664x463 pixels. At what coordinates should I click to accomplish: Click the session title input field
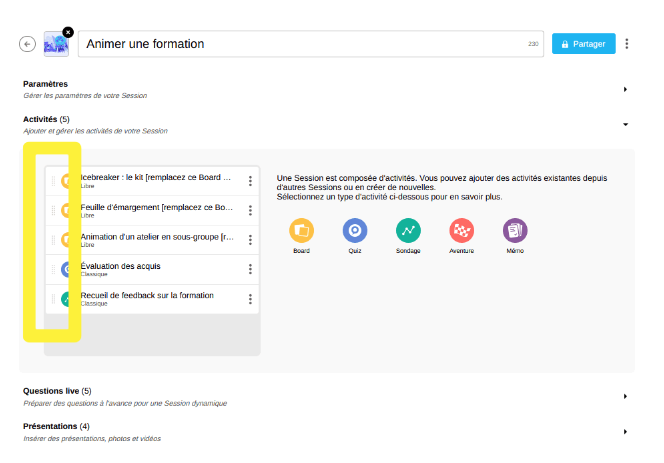click(x=300, y=44)
